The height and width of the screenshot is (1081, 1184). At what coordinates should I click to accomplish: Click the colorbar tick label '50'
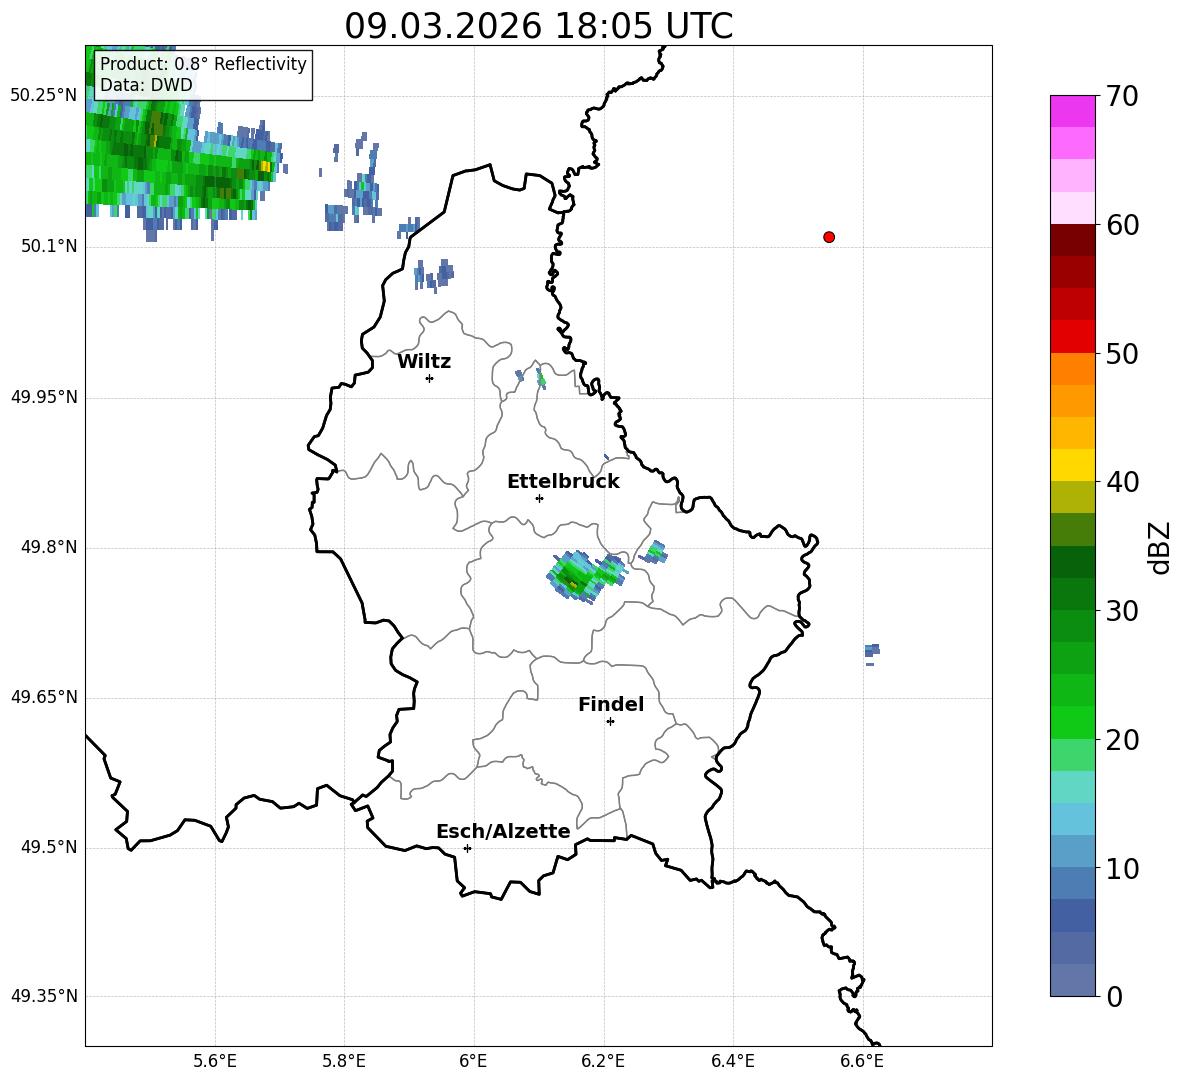pos(1122,354)
